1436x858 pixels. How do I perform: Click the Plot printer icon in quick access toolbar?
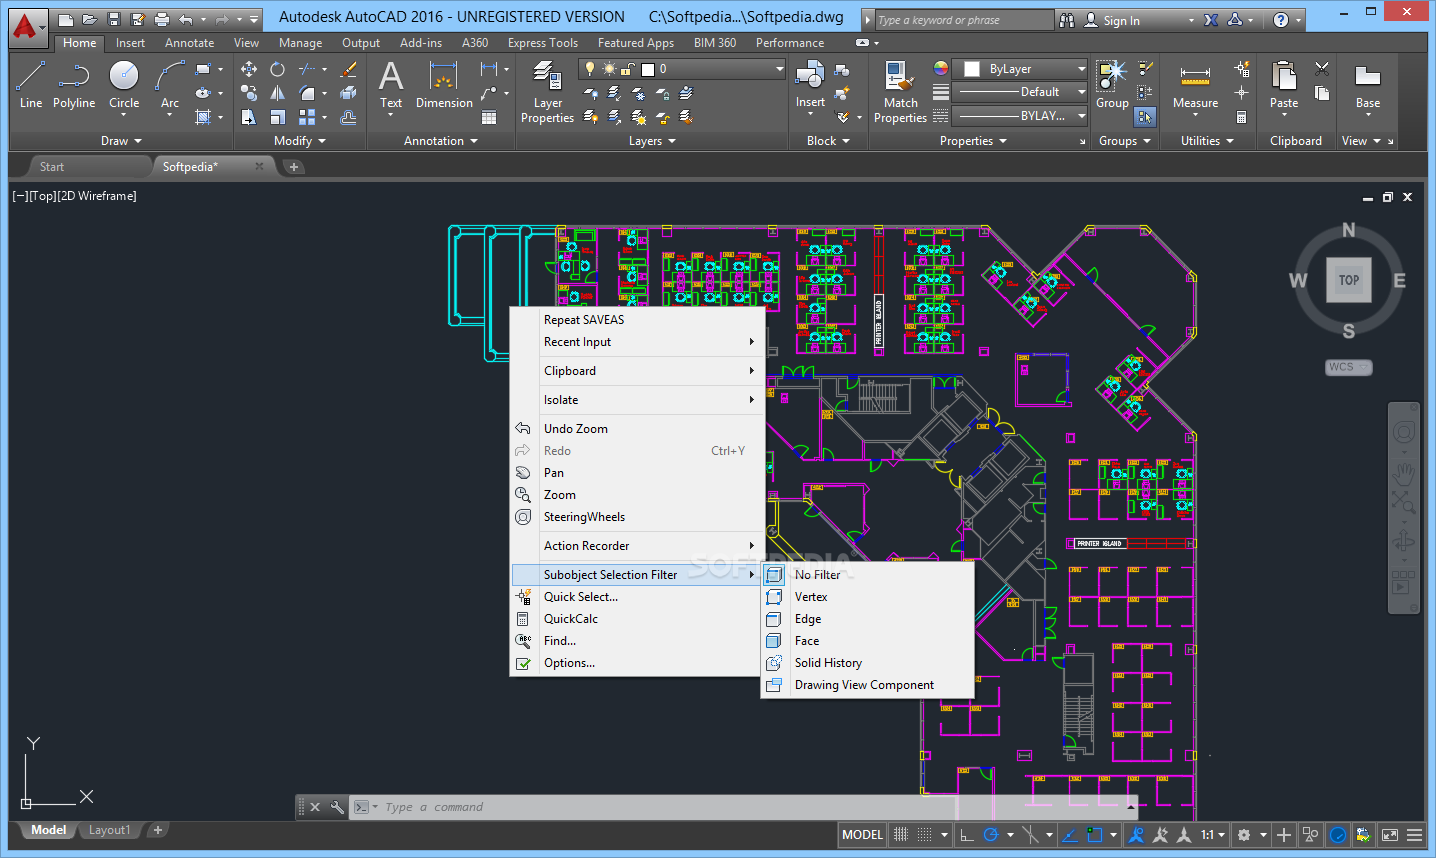(162, 19)
